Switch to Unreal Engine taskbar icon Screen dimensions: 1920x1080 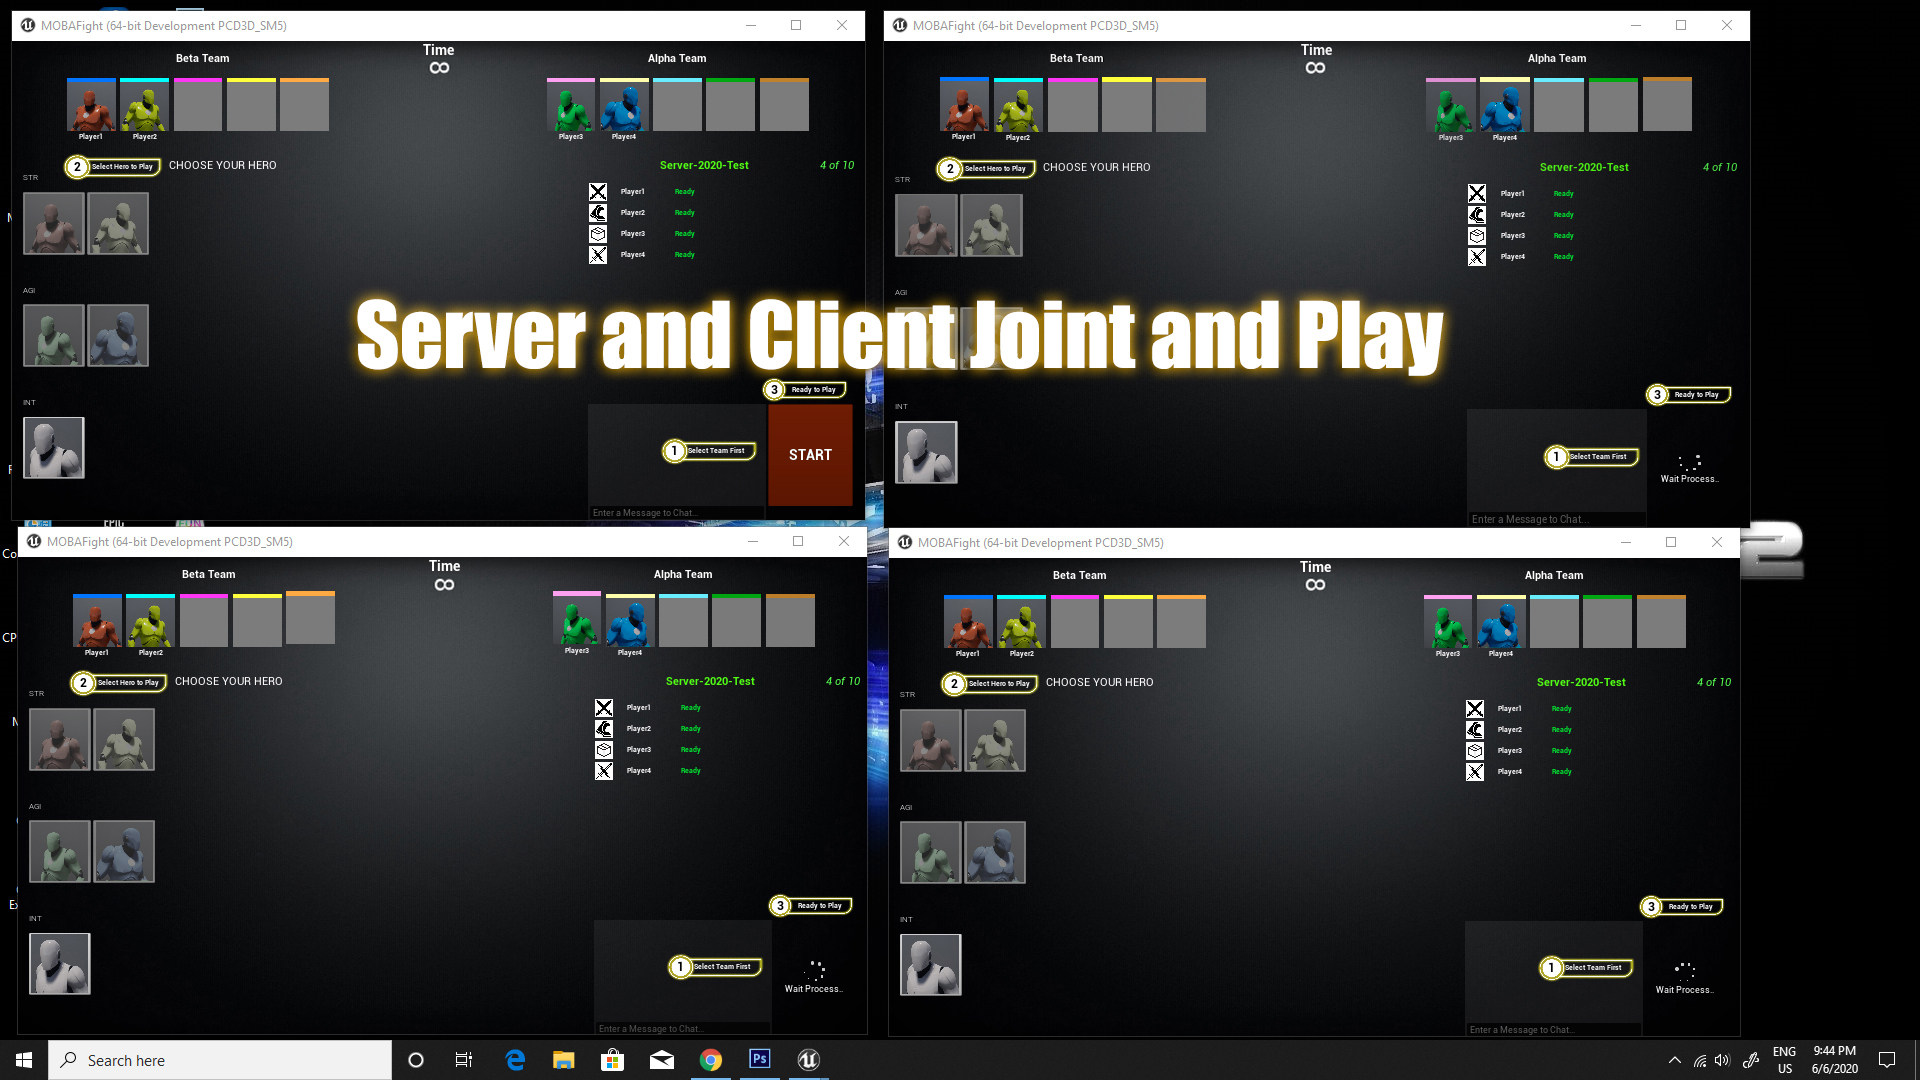[809, 1059]
